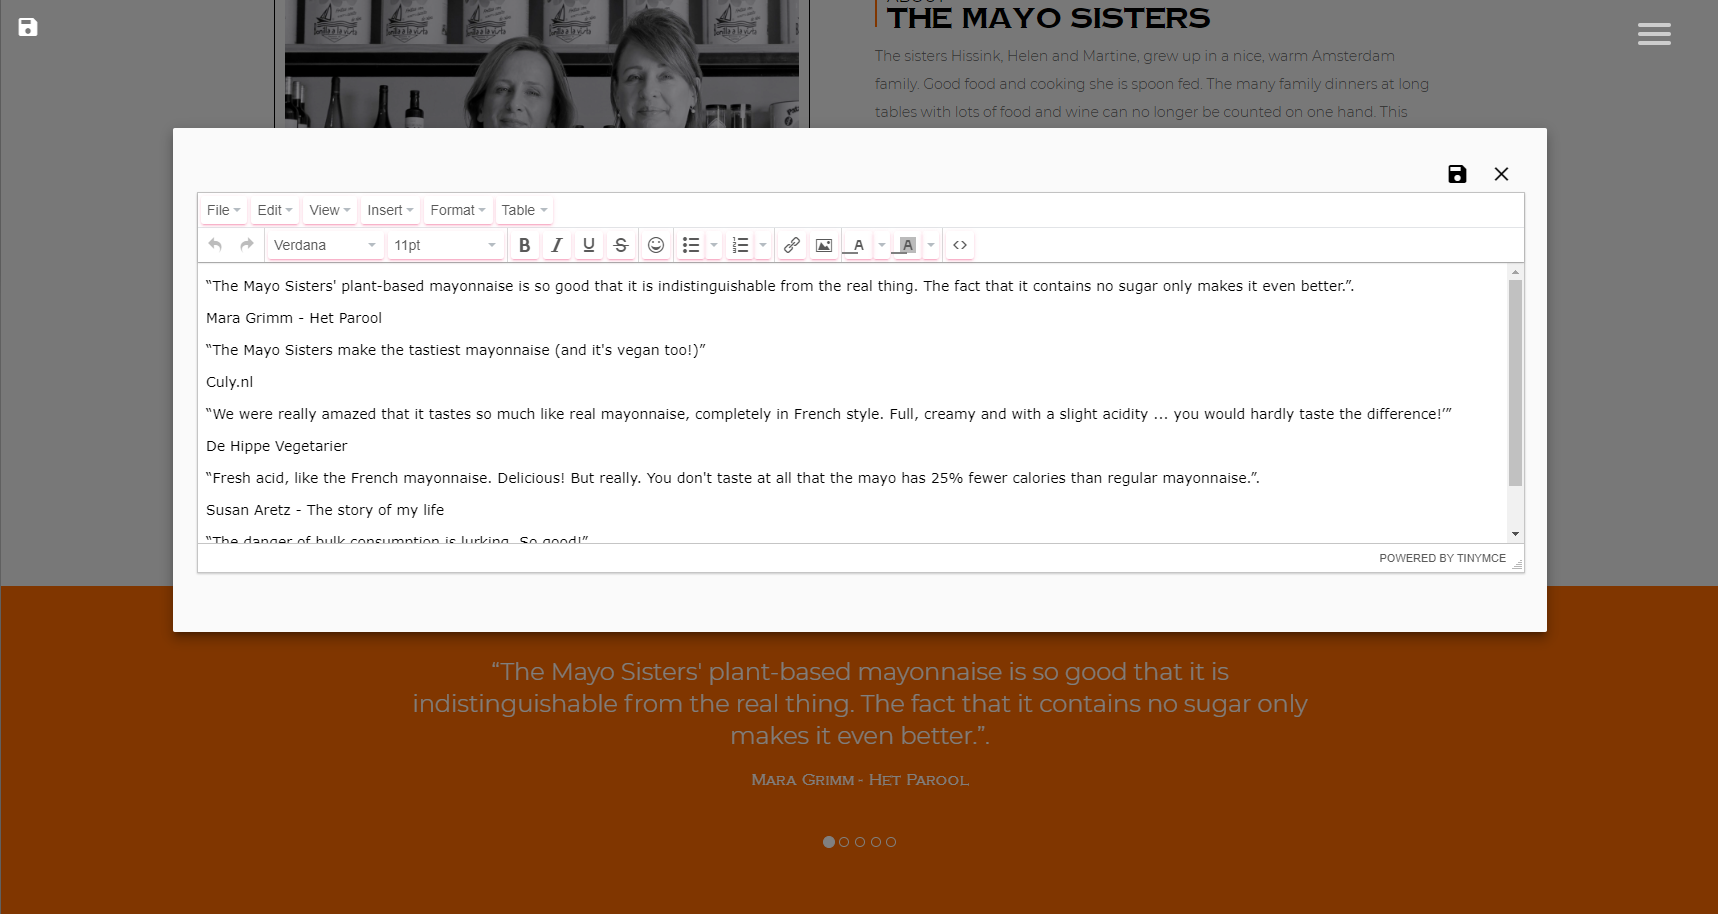Click 'The Mayo Sisters' page heading
Screen dimensions: 1718x914
click(1048, 18)
